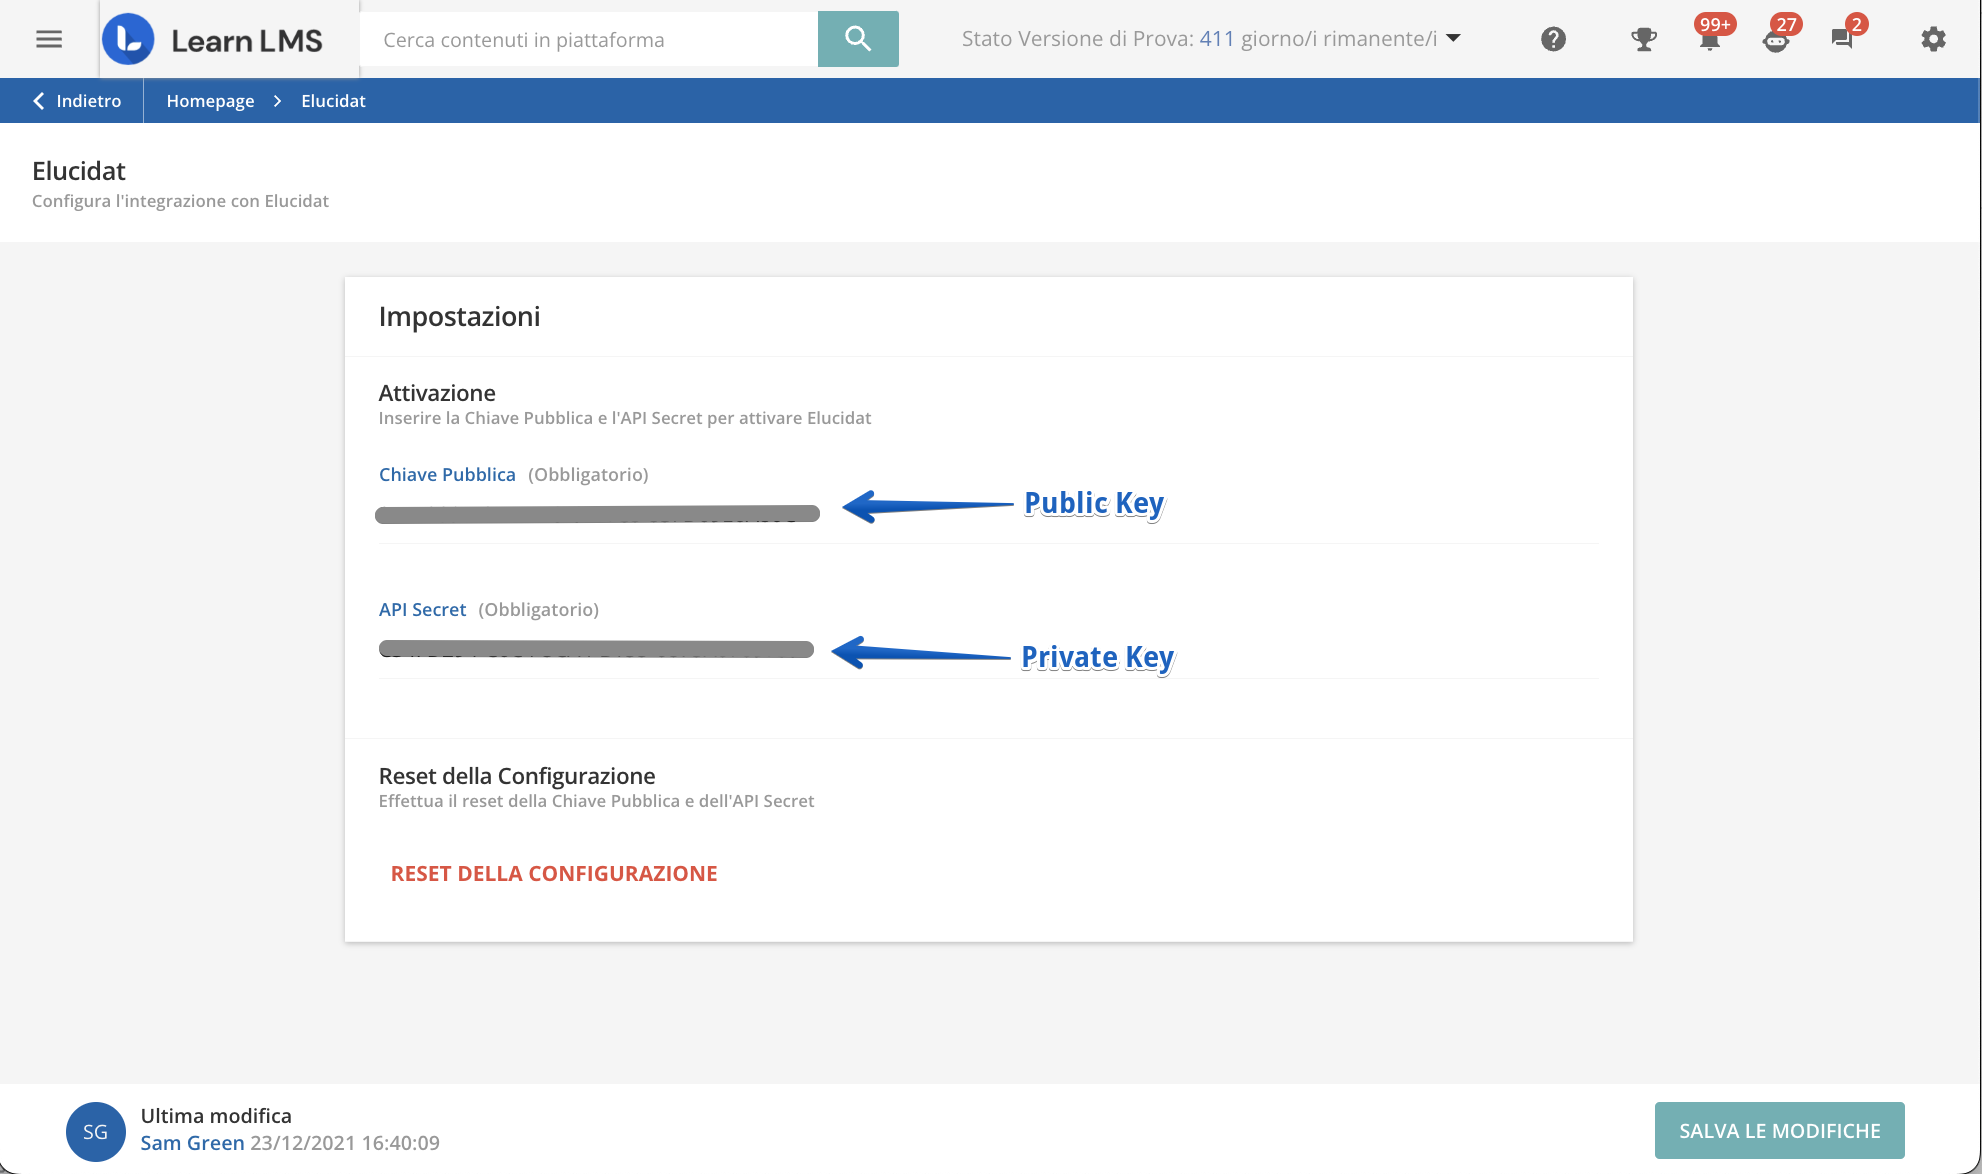1982x1174 pixels.
Task: Open the settings gear icon
Action: 1933,39
